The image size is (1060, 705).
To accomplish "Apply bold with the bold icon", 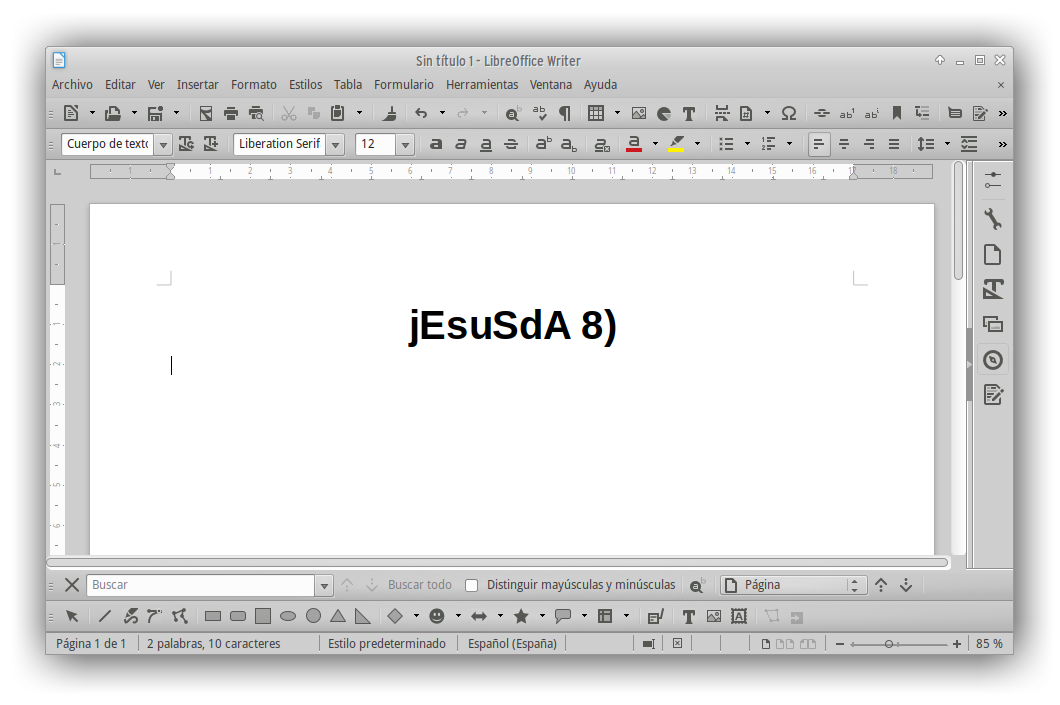I will 436,144.
